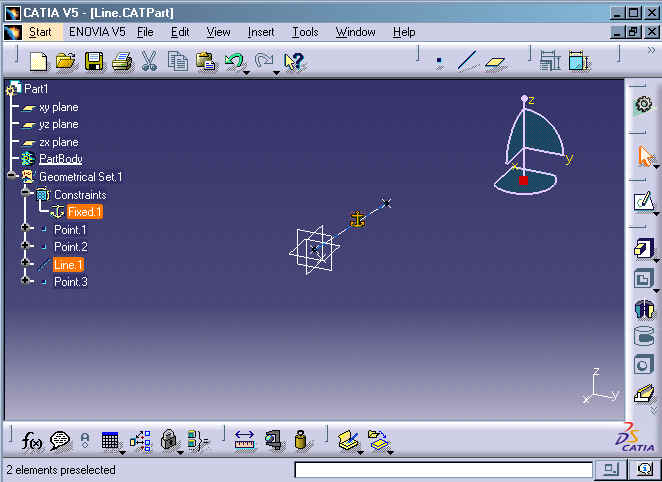Open the Insert menu
Screen dimensions: 662x482
click(261, 32)
